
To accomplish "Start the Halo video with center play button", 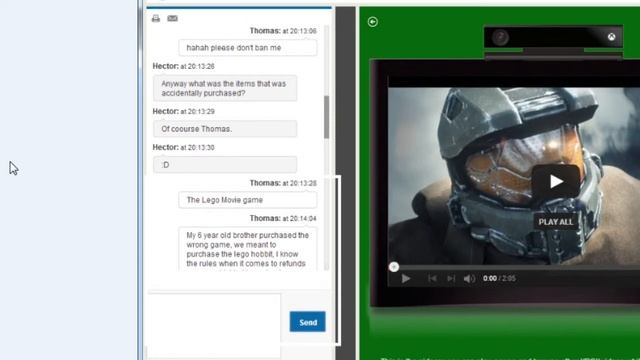I will coord(556,181).
